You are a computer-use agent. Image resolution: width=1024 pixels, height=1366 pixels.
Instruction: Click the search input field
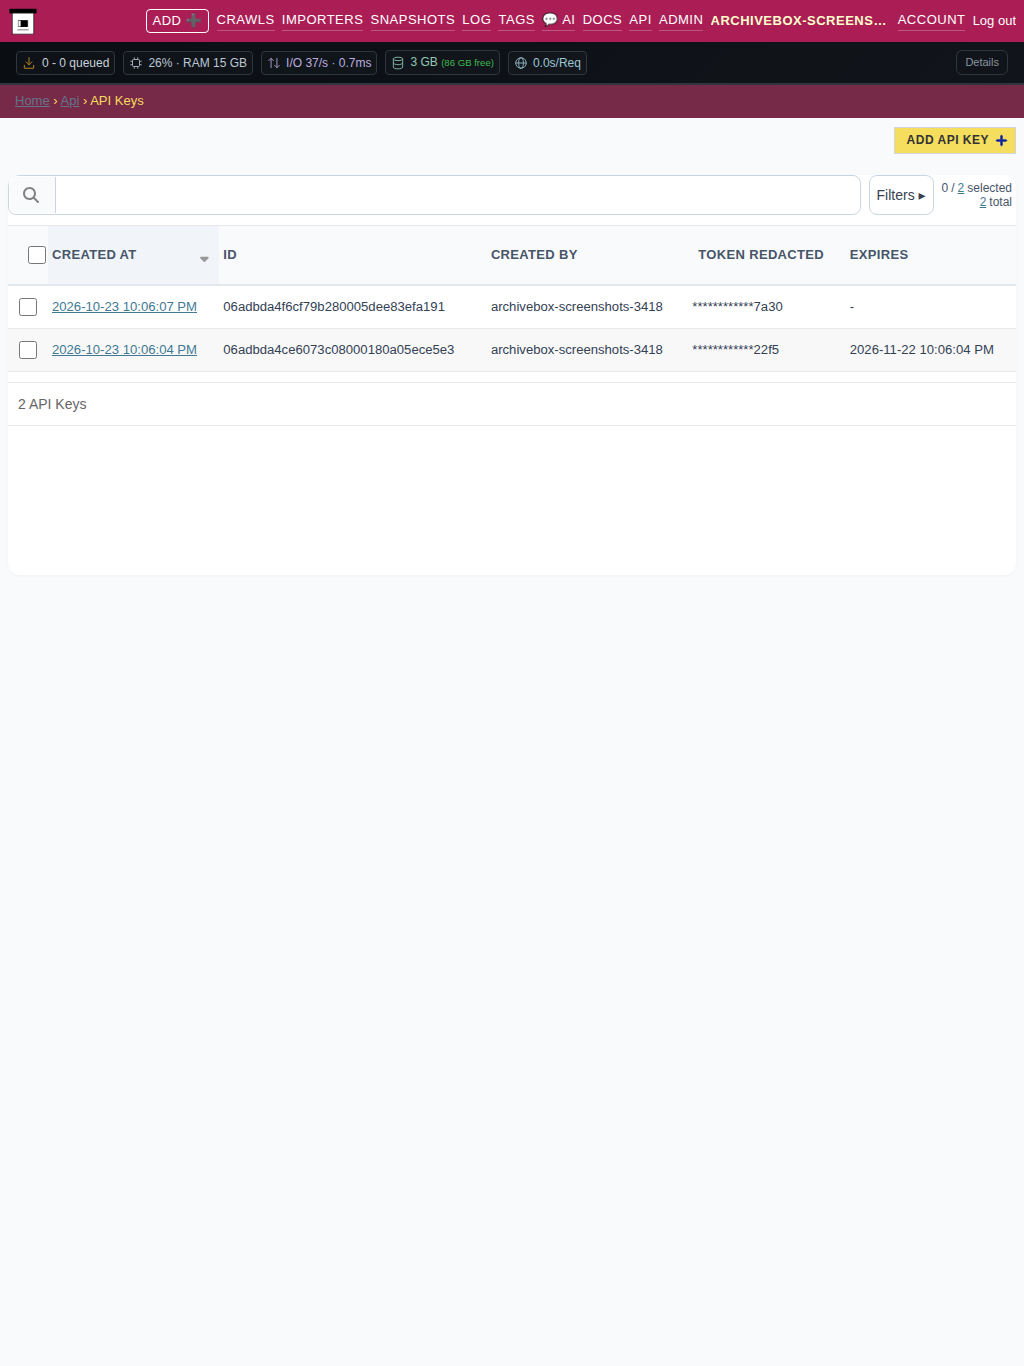point(458,195)
